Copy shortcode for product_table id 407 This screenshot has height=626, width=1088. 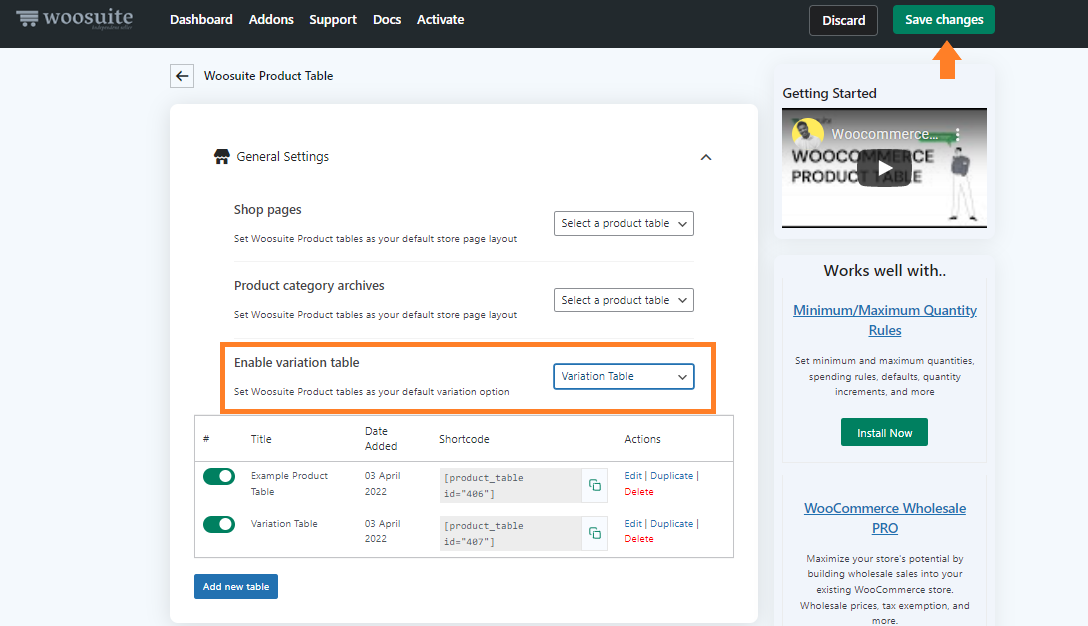tap(595, 533)
